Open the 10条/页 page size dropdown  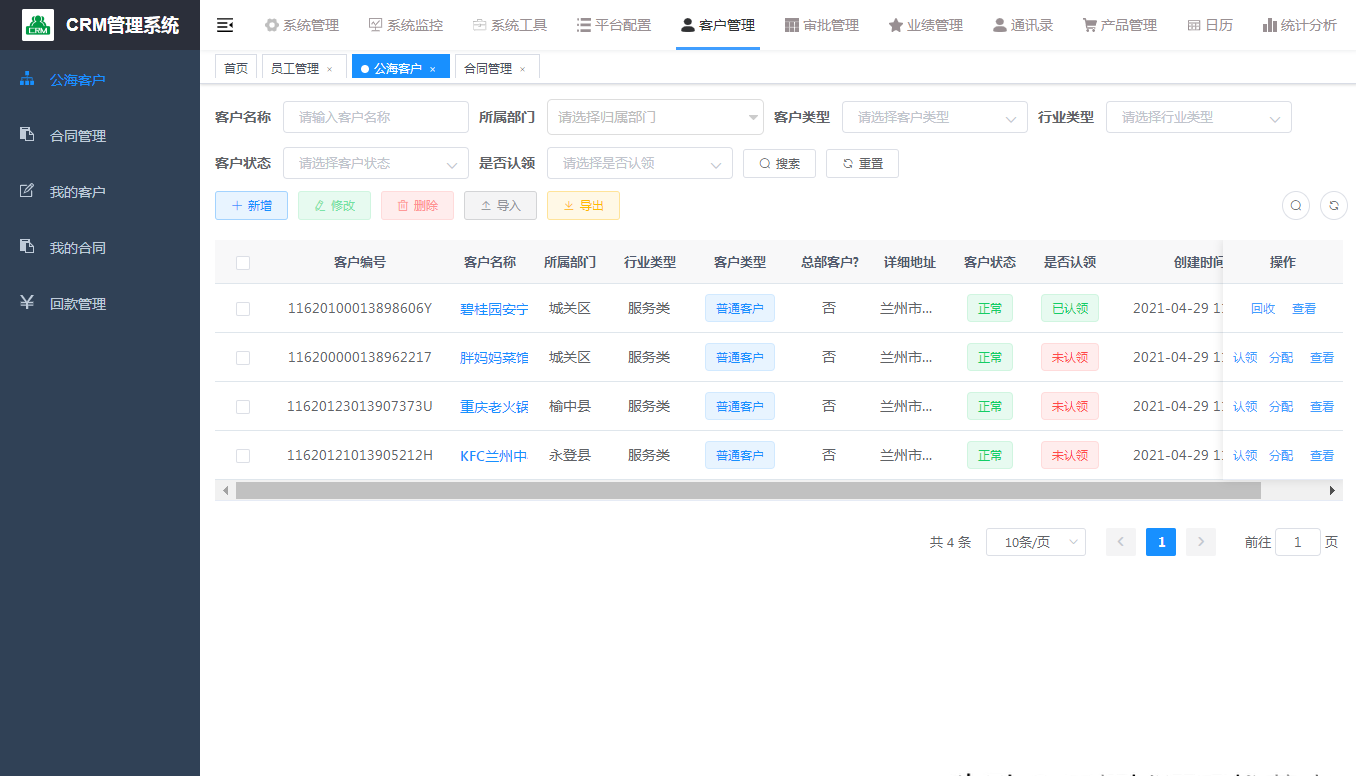[1035, 542]
